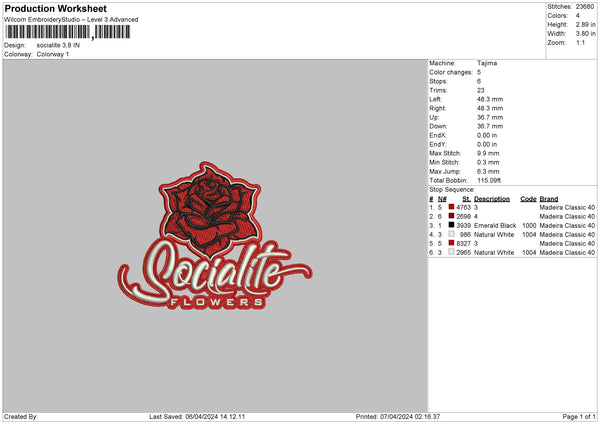Image resolution: width=600 pixels, height=424 pixels.
Task: Click the 'Stop Sequence:' heading
Action: coord(452,190)
